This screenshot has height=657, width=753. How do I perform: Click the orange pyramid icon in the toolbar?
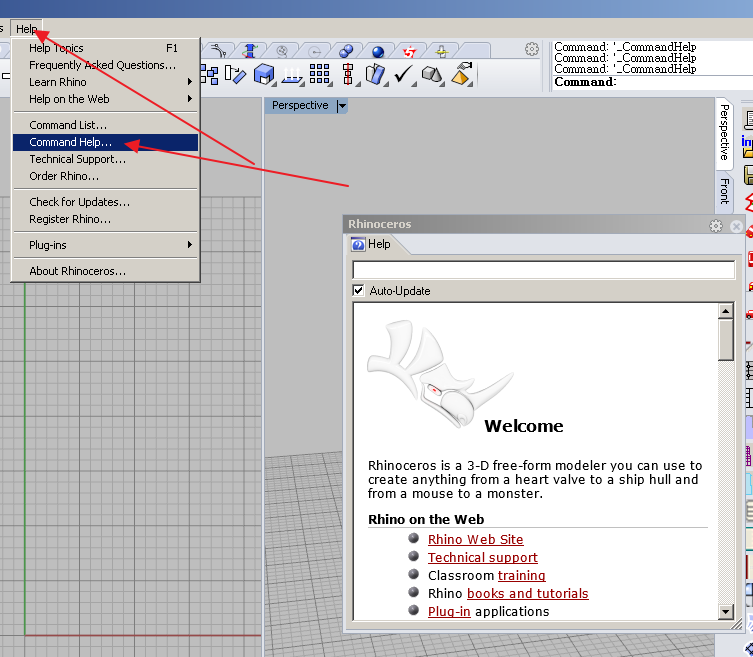point(461,74)
